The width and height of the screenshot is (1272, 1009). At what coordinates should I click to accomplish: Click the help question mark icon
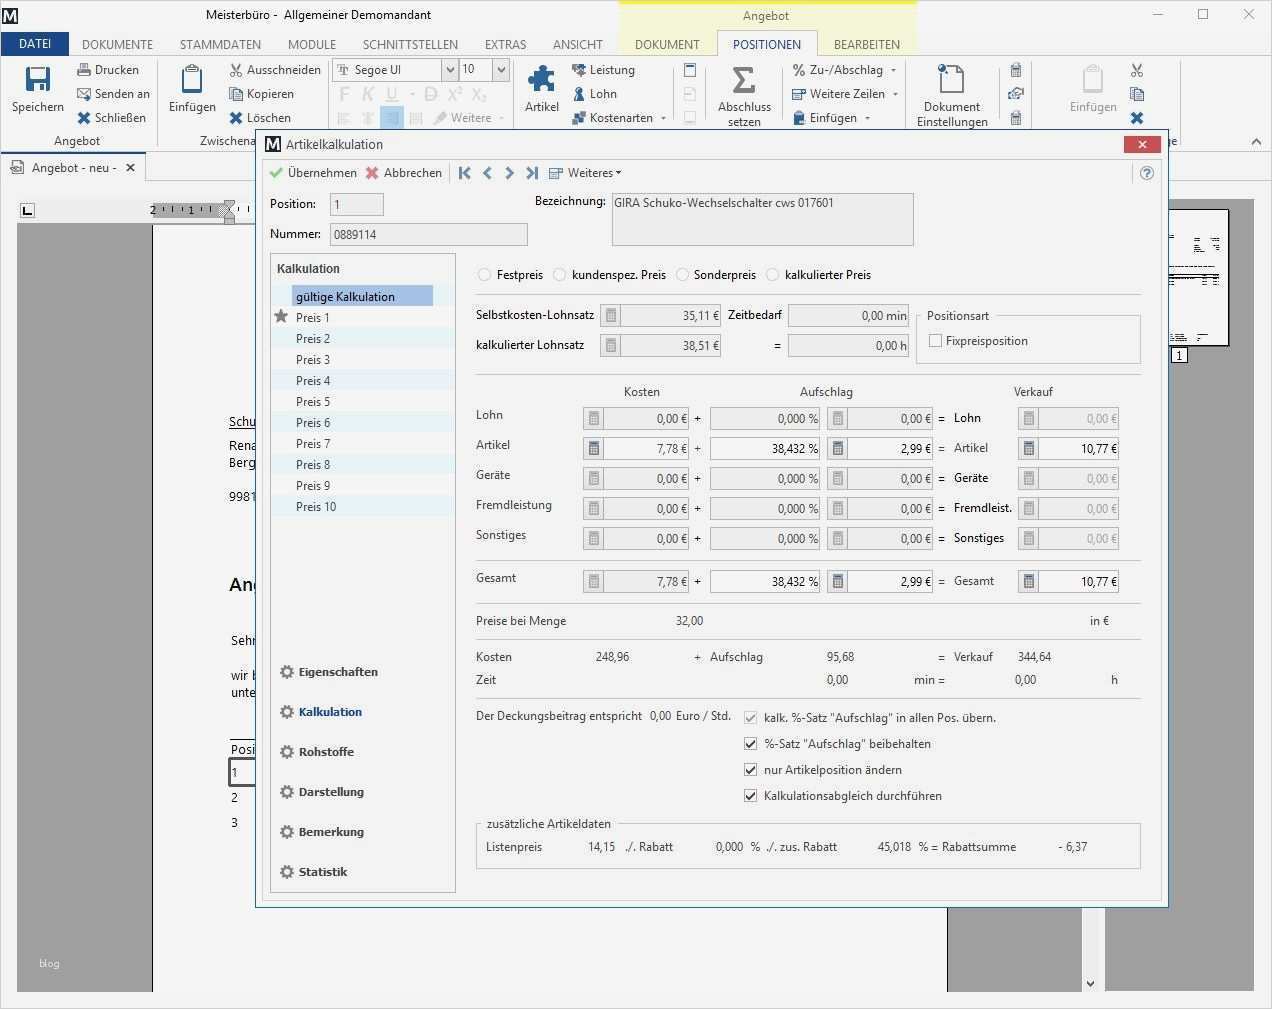[x=1147, y=173]
